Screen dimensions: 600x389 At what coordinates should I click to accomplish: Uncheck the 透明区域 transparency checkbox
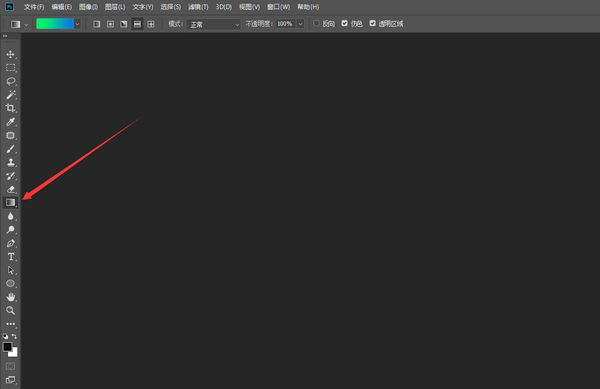(372, 24)
